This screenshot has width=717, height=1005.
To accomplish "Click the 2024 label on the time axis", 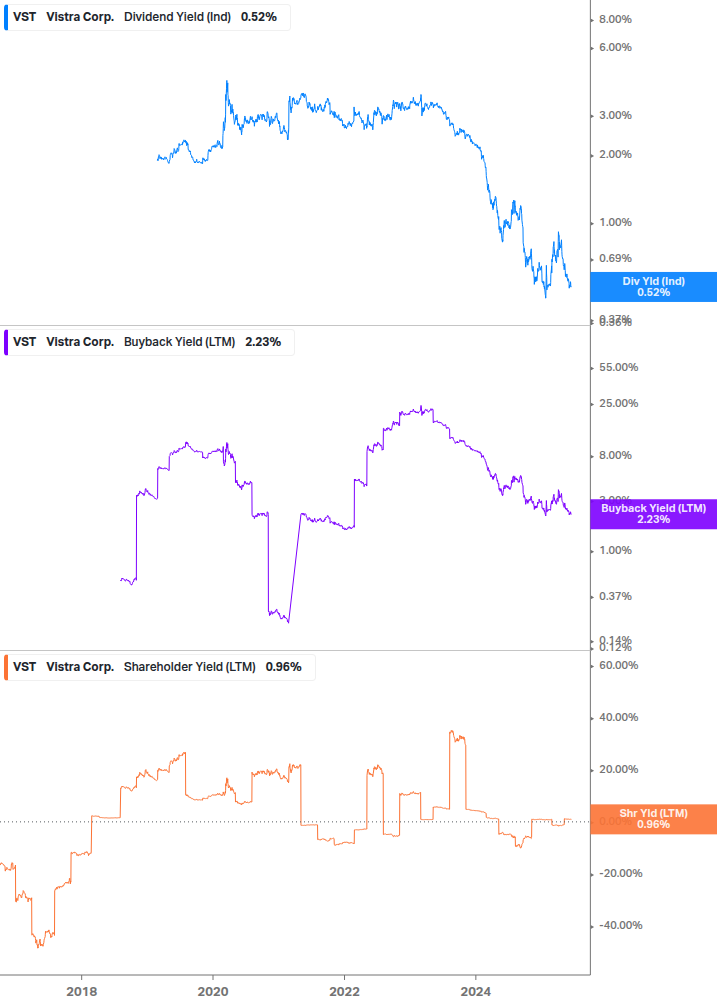I will coord(476,992).
